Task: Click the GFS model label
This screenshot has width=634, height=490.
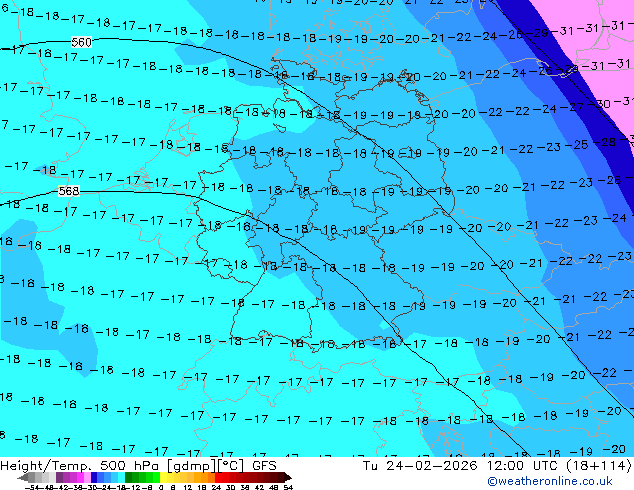Action: click(x=264, y=466)
